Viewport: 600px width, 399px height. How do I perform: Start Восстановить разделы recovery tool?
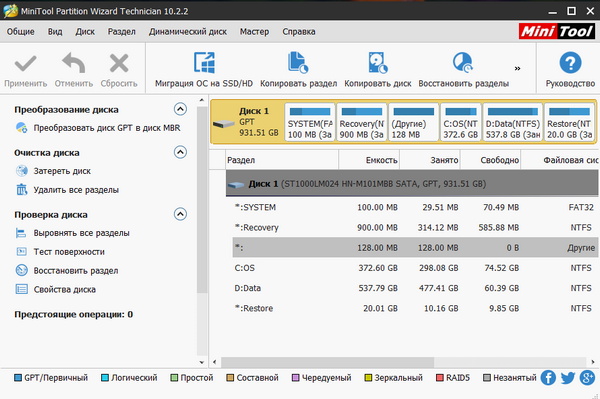463,70
